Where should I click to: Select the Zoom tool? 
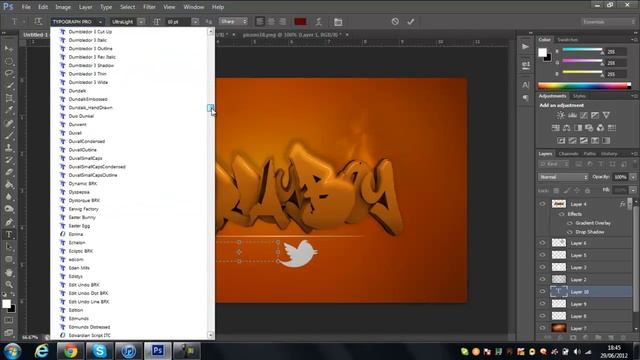tap(9, 284)
